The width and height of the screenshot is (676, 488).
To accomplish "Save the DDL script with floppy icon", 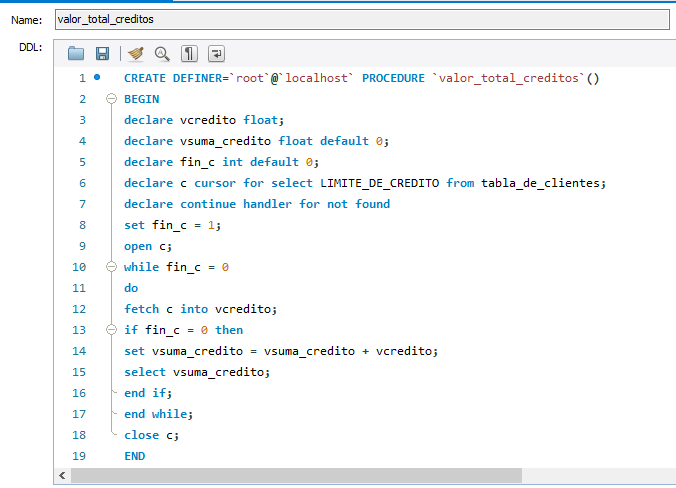I will click(x=102, y=53).
